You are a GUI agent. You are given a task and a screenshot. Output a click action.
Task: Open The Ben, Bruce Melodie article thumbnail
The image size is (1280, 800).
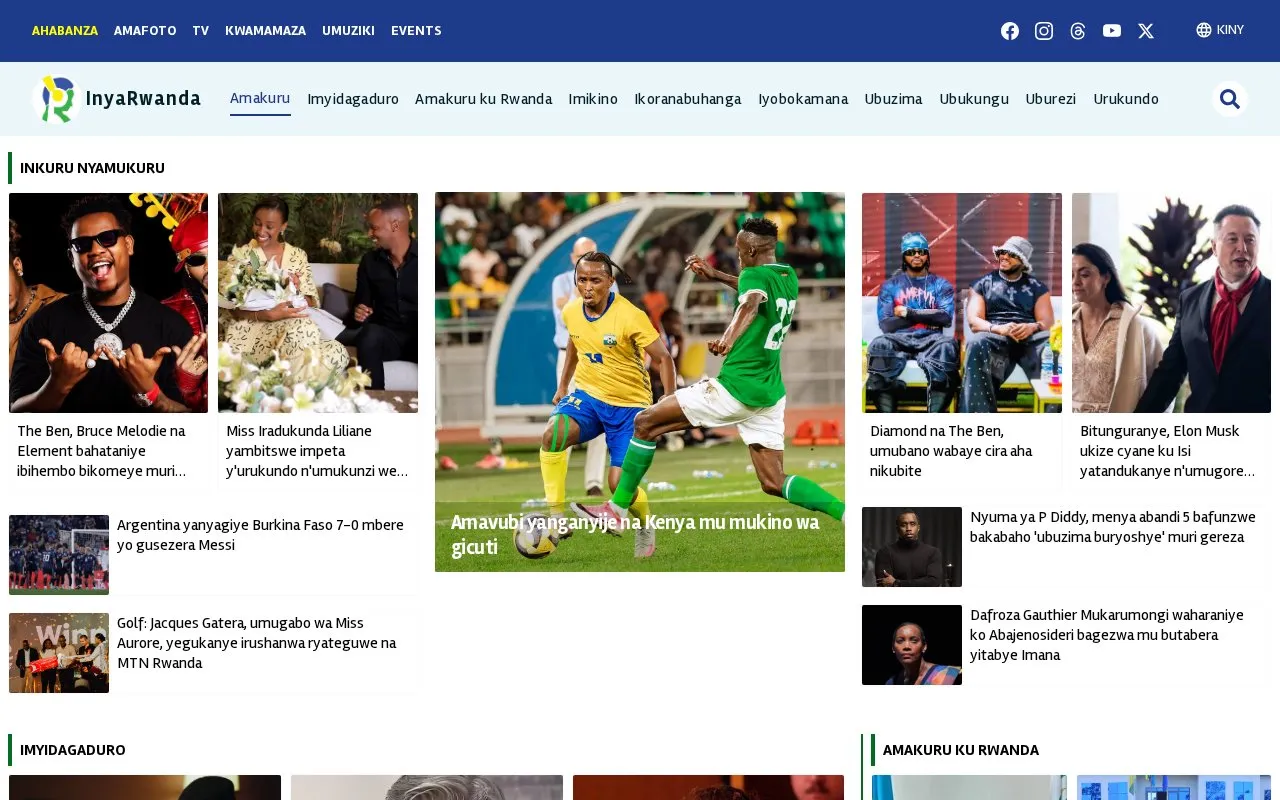click(x=109, y=303)
